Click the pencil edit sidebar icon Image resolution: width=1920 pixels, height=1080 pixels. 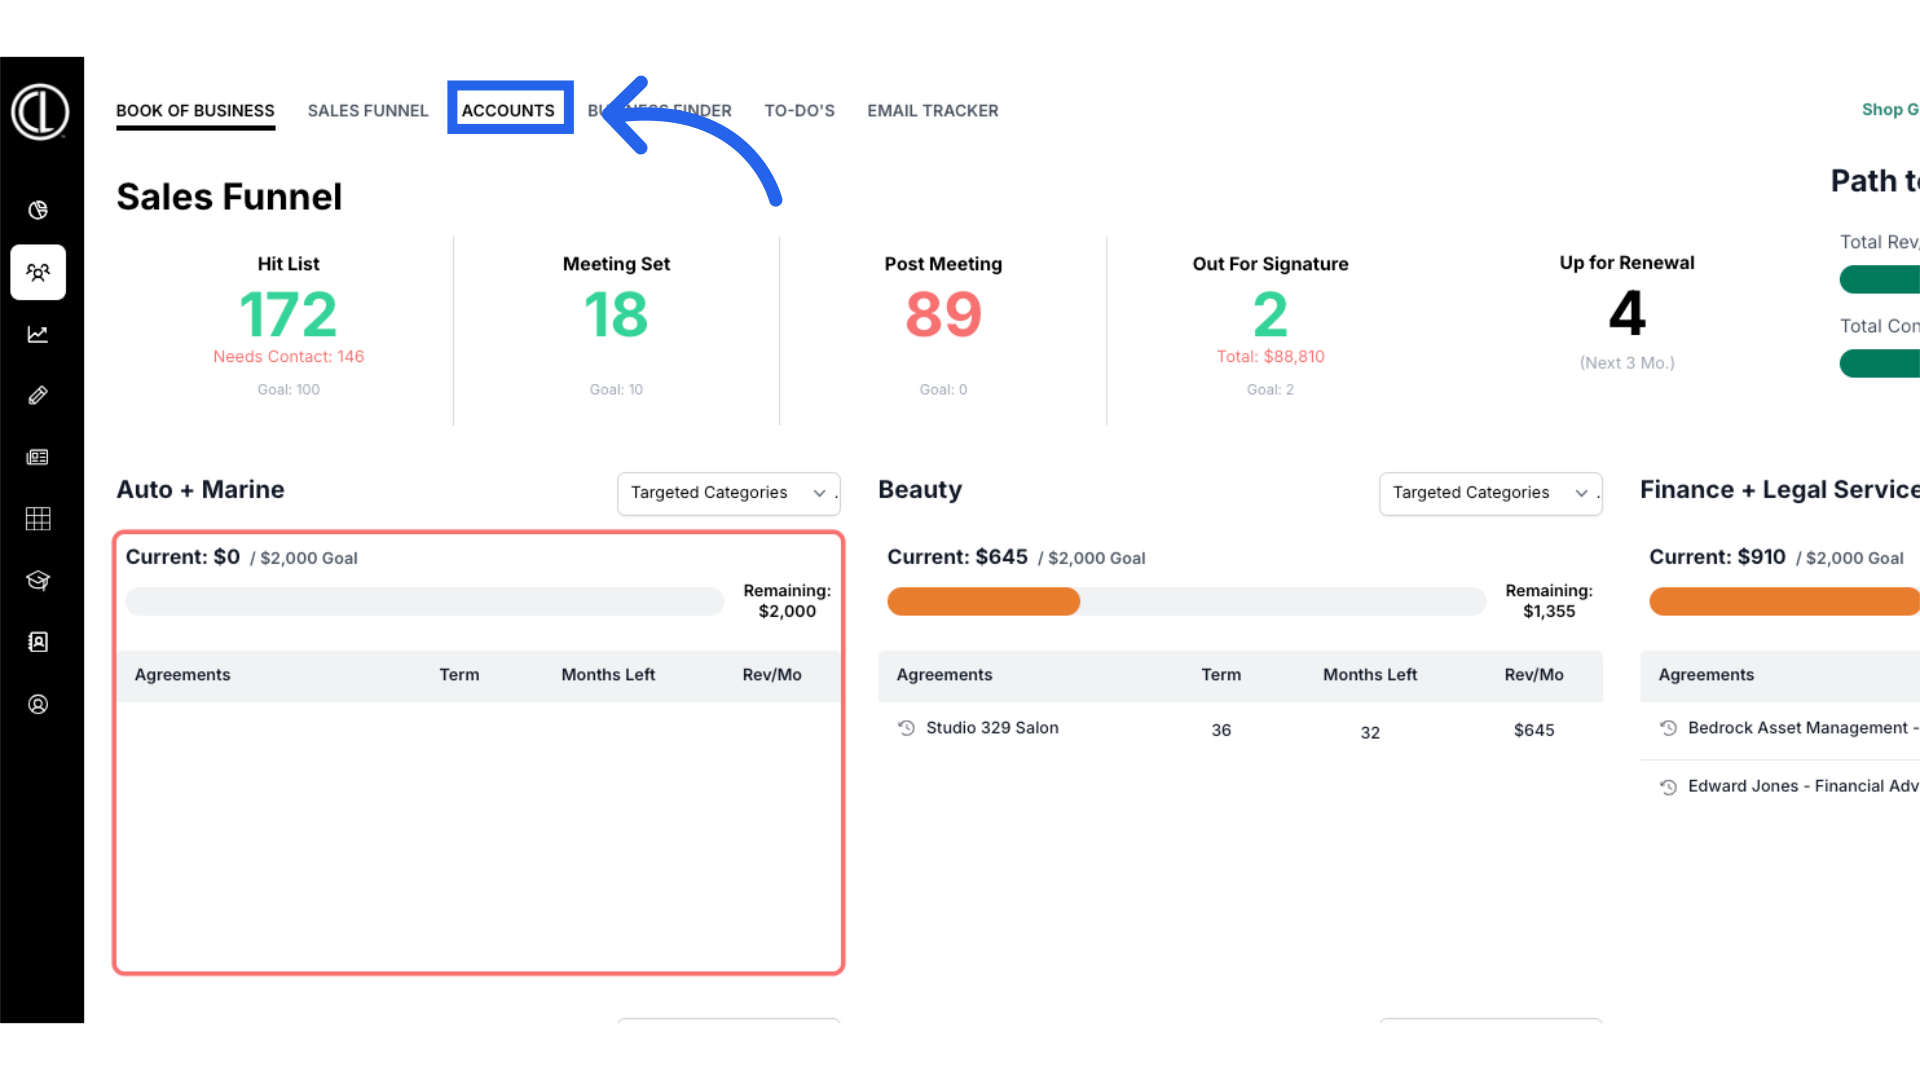(x=38, y=396)
